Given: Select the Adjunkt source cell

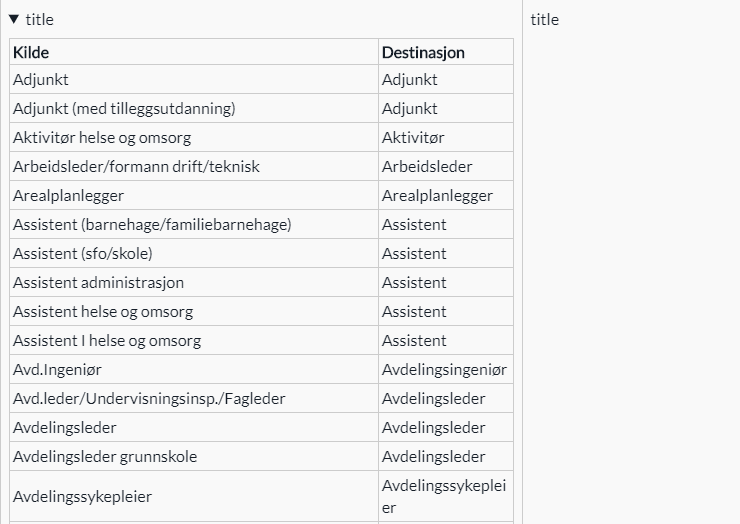Looking at the screenshot, I should [41, 80].
